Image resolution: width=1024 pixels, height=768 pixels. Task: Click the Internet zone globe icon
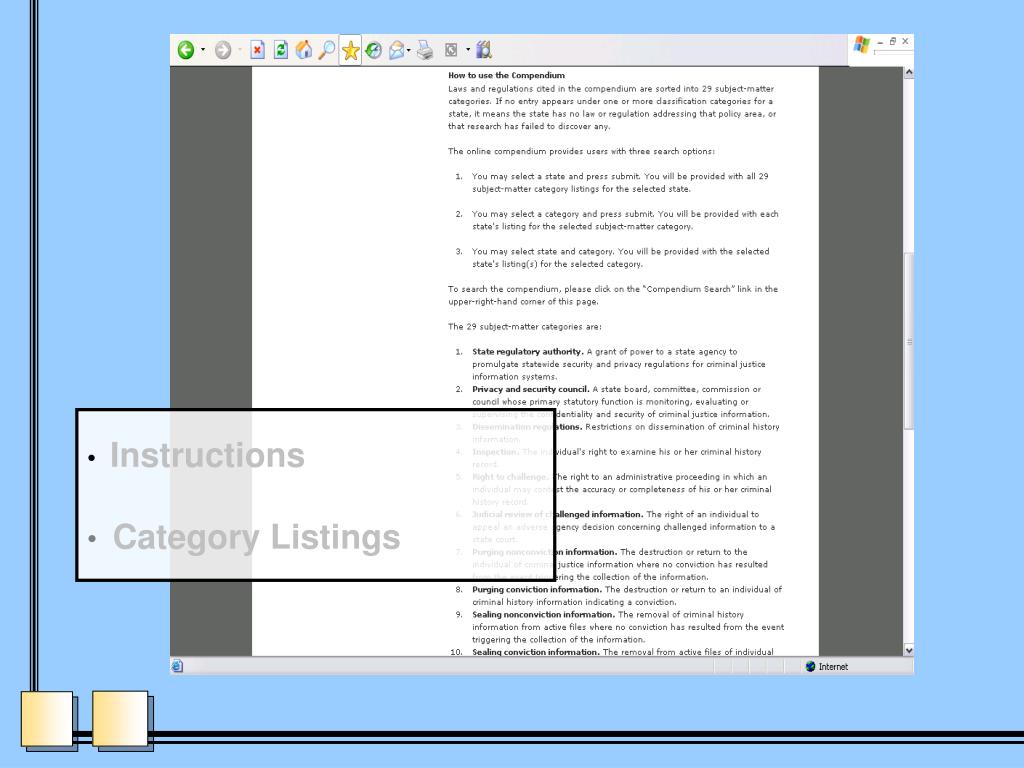pyautogui.click(x=810, y=666)
